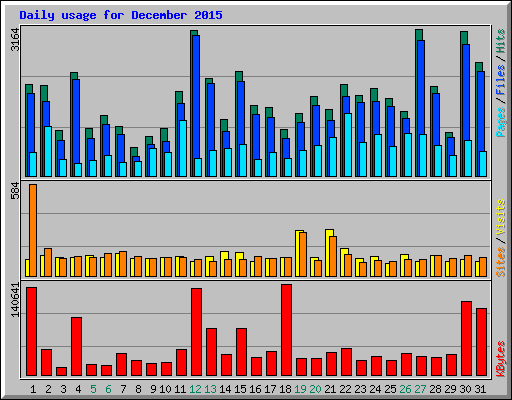Click day label 8 on the x-axis
Image resolution: width=512 pixels, height=400 pixels.
point(138,389)
